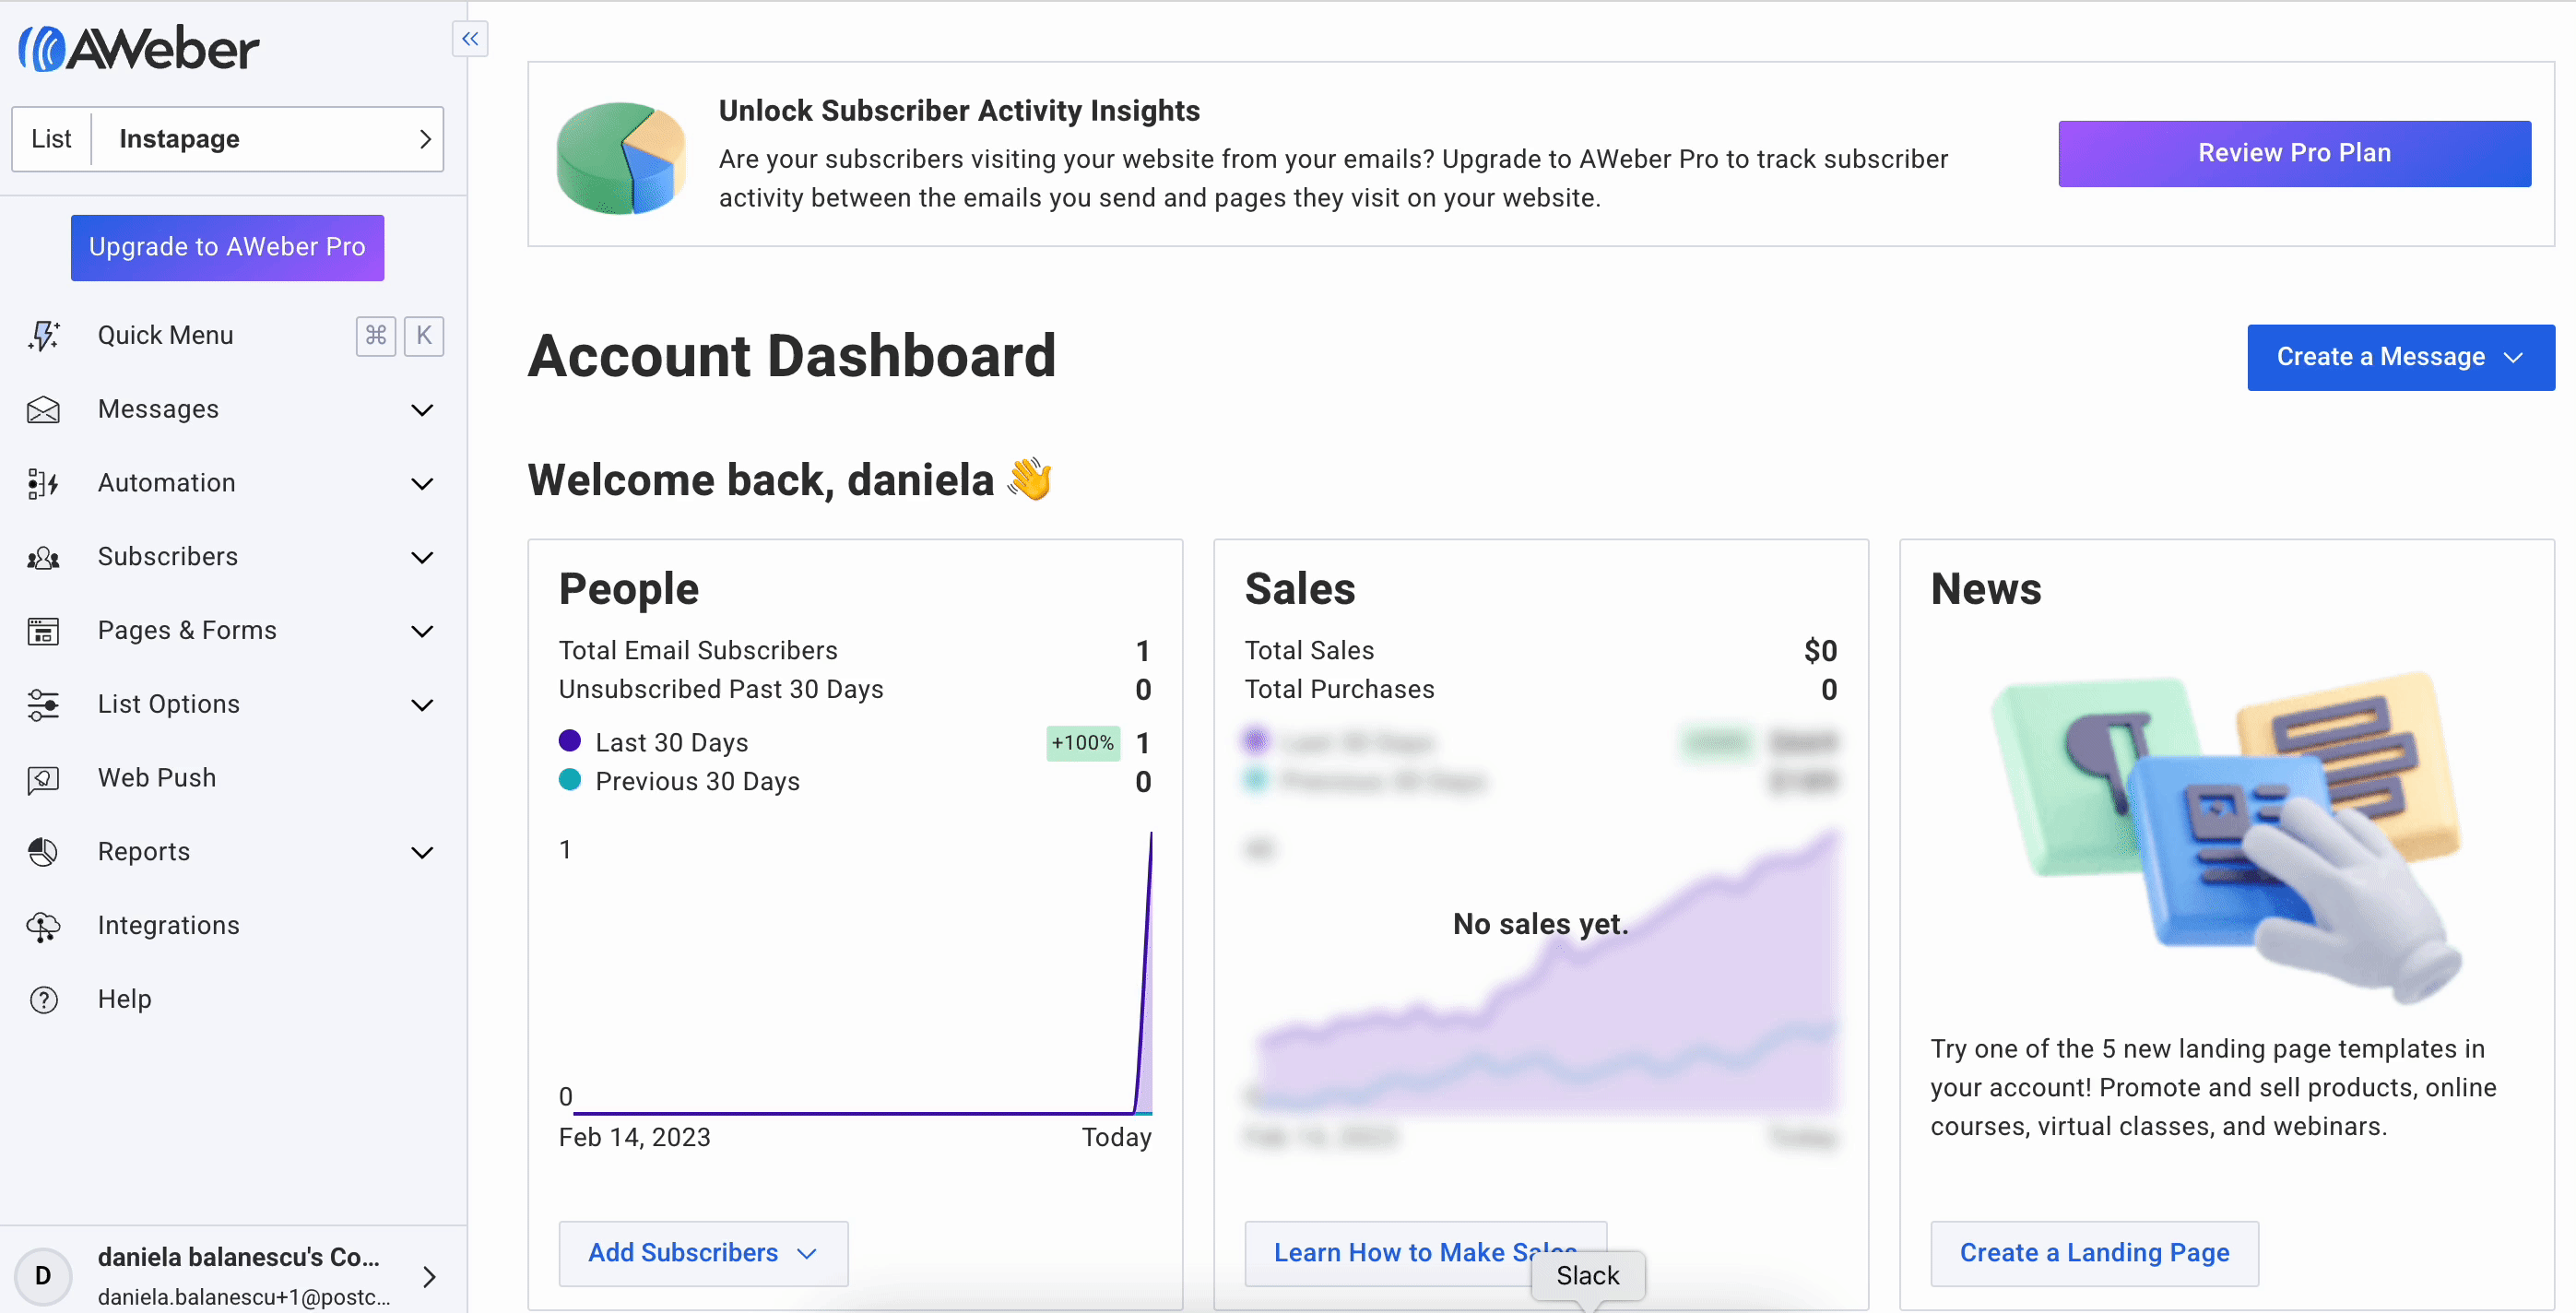The image size is (2576, 1313).
Task: Expand the List Options submenu chevron
Action: [x=422, y=705]
